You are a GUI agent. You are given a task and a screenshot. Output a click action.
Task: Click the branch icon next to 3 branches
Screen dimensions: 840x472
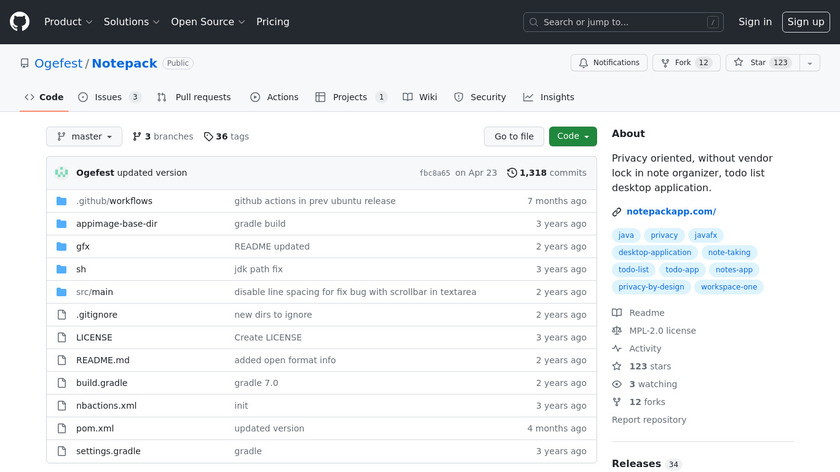click(137, 137)
